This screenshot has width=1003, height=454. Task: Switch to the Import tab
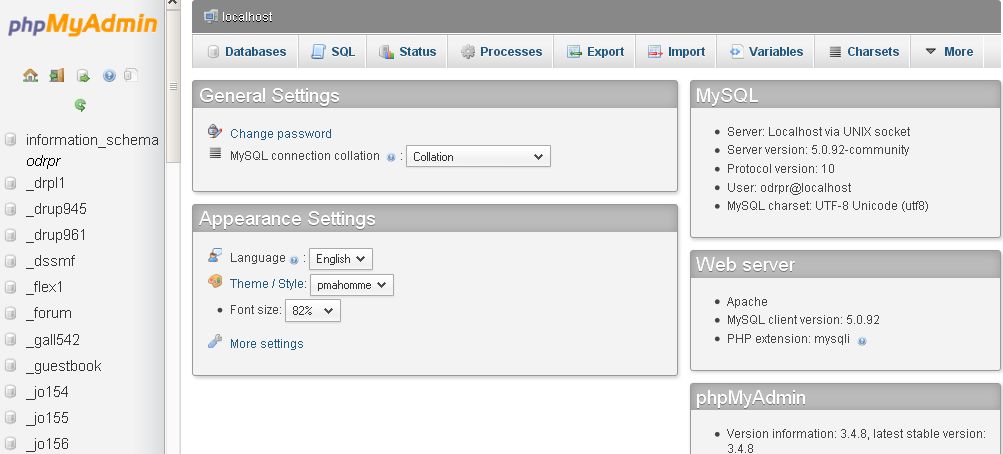(x=676, y=52)
